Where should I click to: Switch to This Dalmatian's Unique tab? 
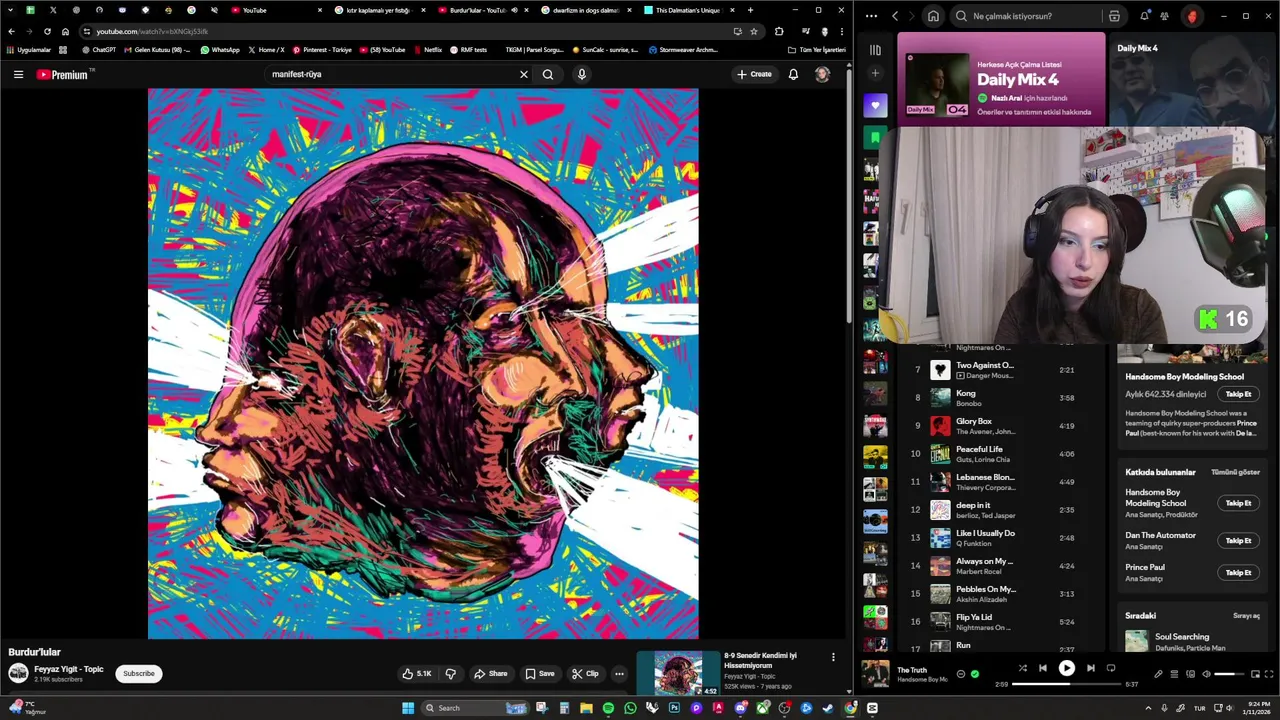[x=688, y=10]
